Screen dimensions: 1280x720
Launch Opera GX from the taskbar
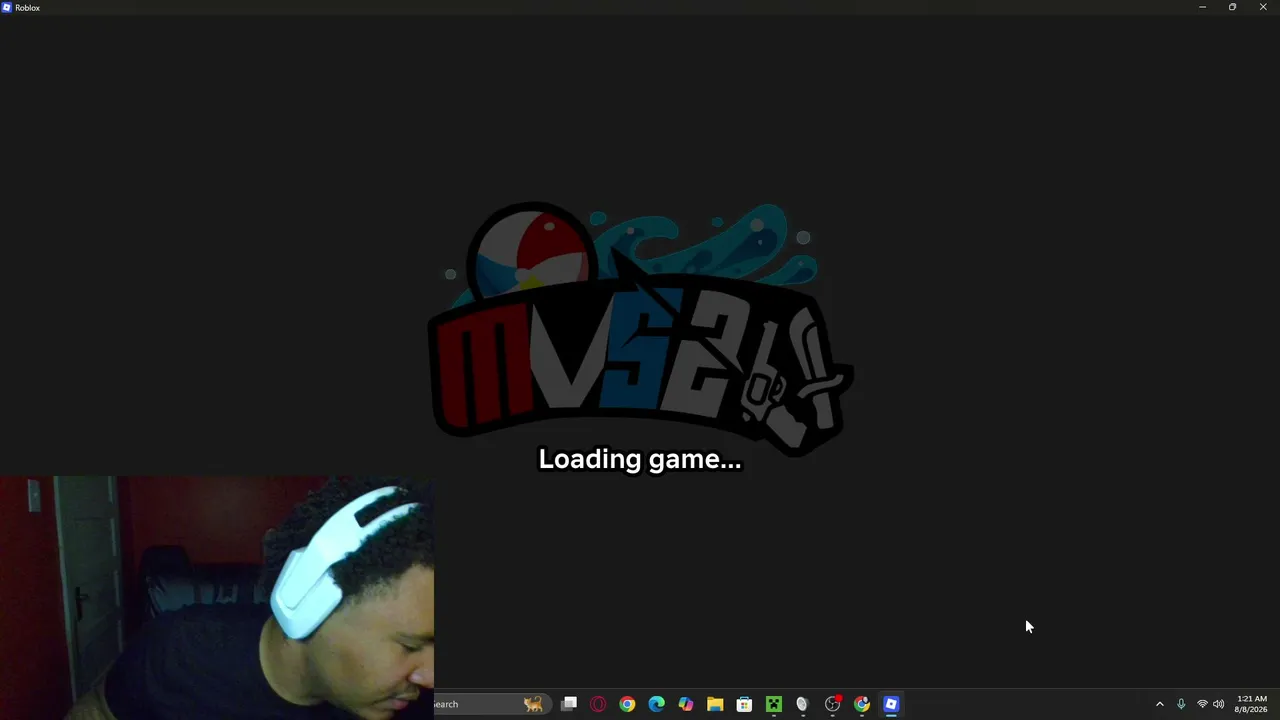point(598,704)
